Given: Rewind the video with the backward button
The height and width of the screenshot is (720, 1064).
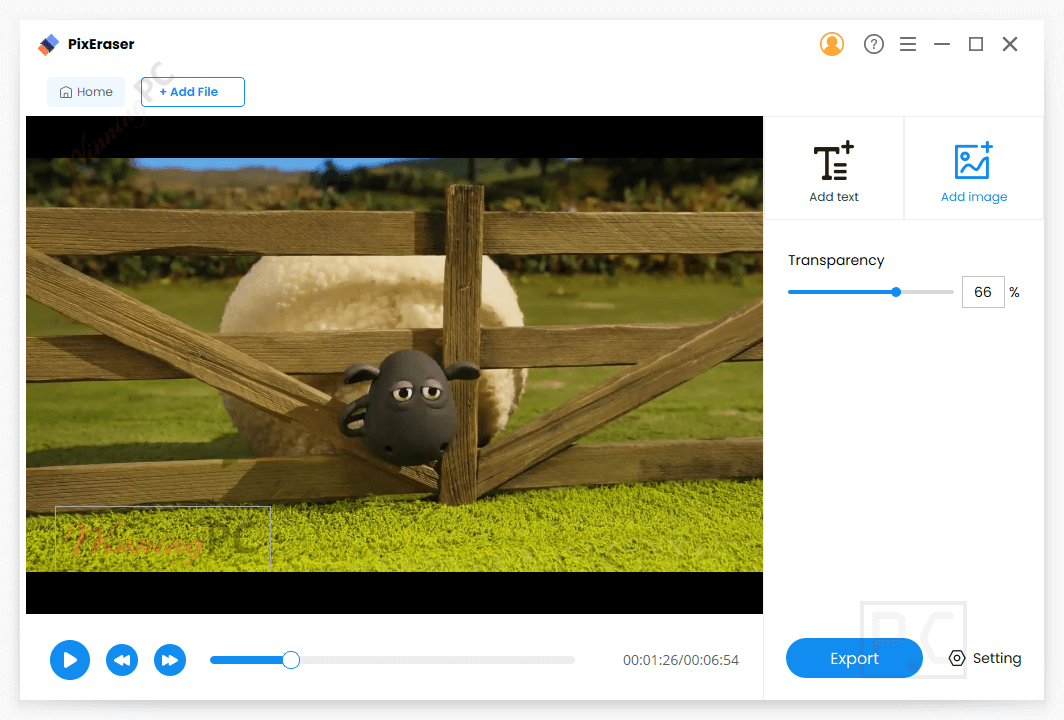Looking at the screenshot, I should (122, 660).
